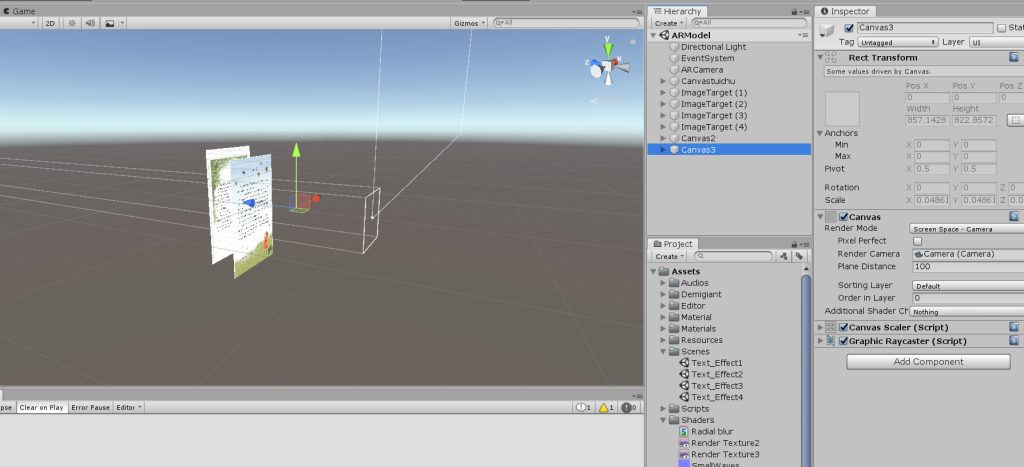Viewport: 1024px width, 467px height.
Task: Open the Project Create dropdown
Action: pos(669,257)
